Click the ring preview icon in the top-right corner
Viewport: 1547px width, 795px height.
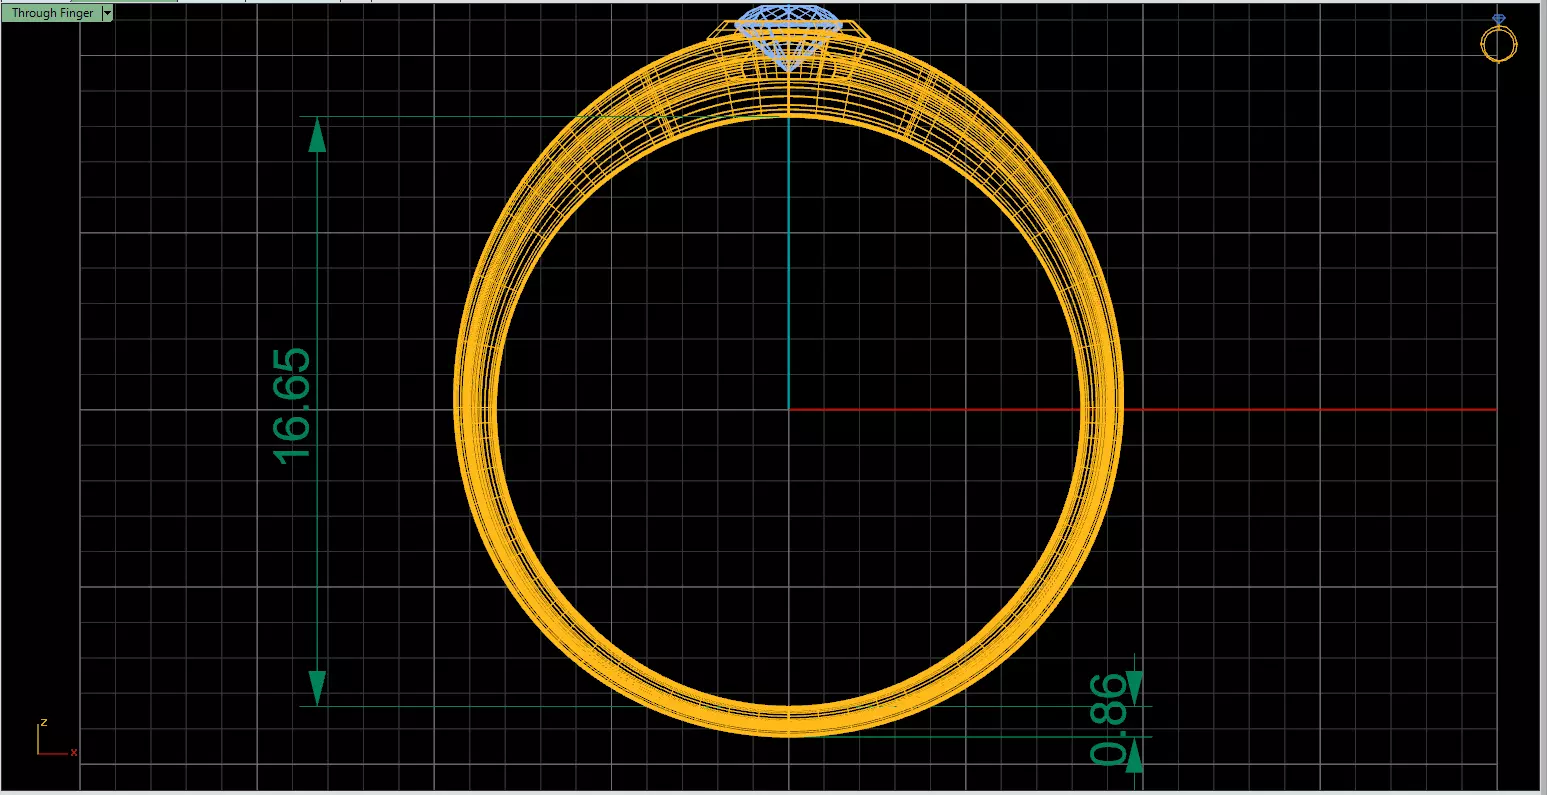point(1498,39)
